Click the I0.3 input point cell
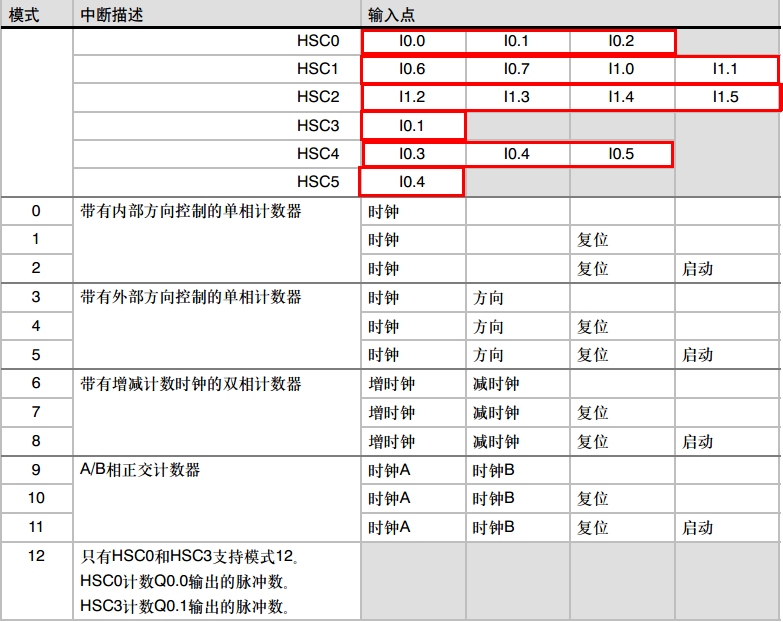Screen dimensions: 783x622 (412, 154)
